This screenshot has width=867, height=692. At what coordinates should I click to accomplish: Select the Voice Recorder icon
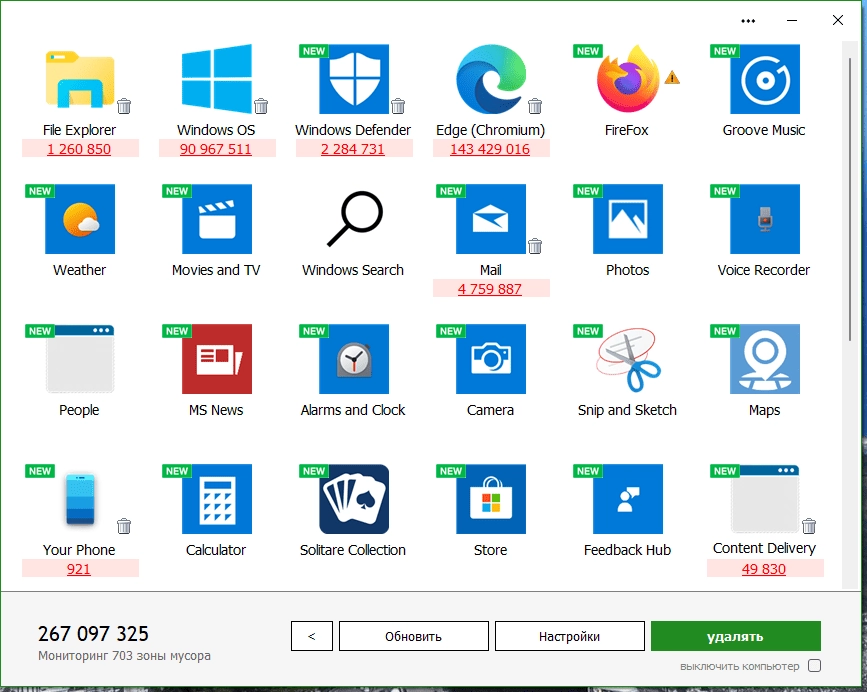click(765, 219)
